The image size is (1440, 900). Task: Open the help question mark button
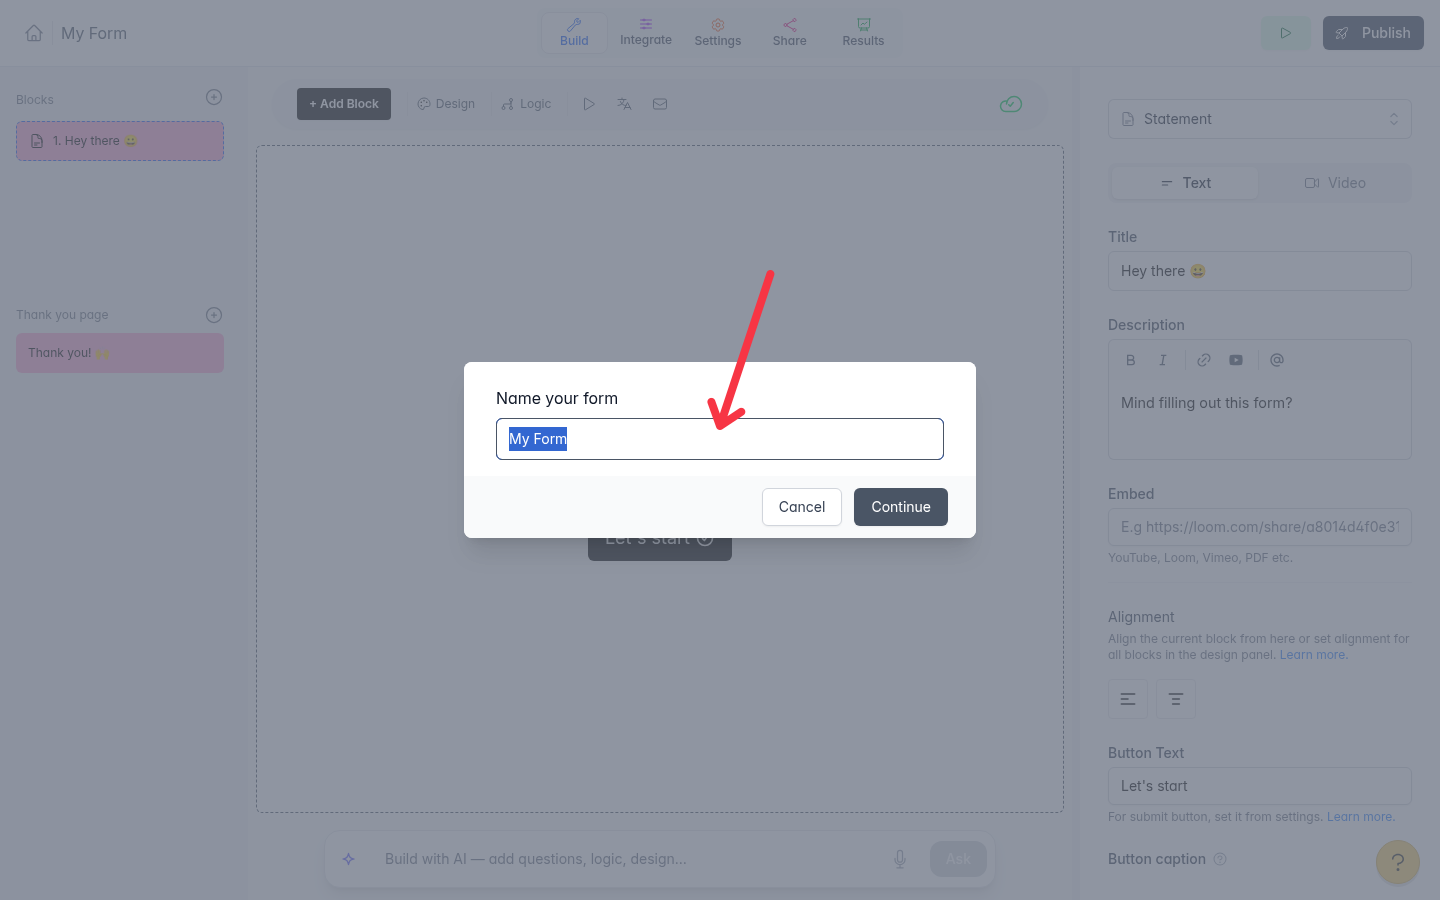1398,862
